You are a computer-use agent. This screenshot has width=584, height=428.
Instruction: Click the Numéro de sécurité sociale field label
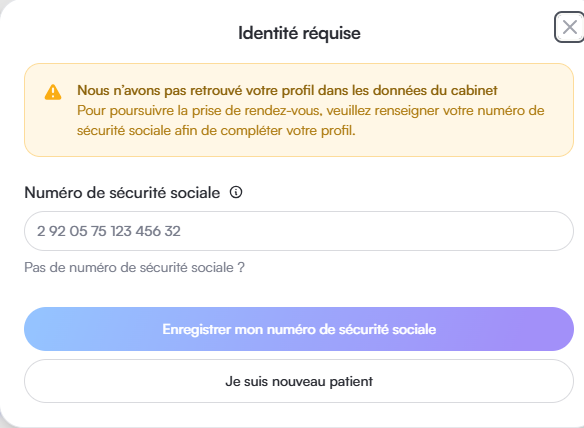[122, 193]
